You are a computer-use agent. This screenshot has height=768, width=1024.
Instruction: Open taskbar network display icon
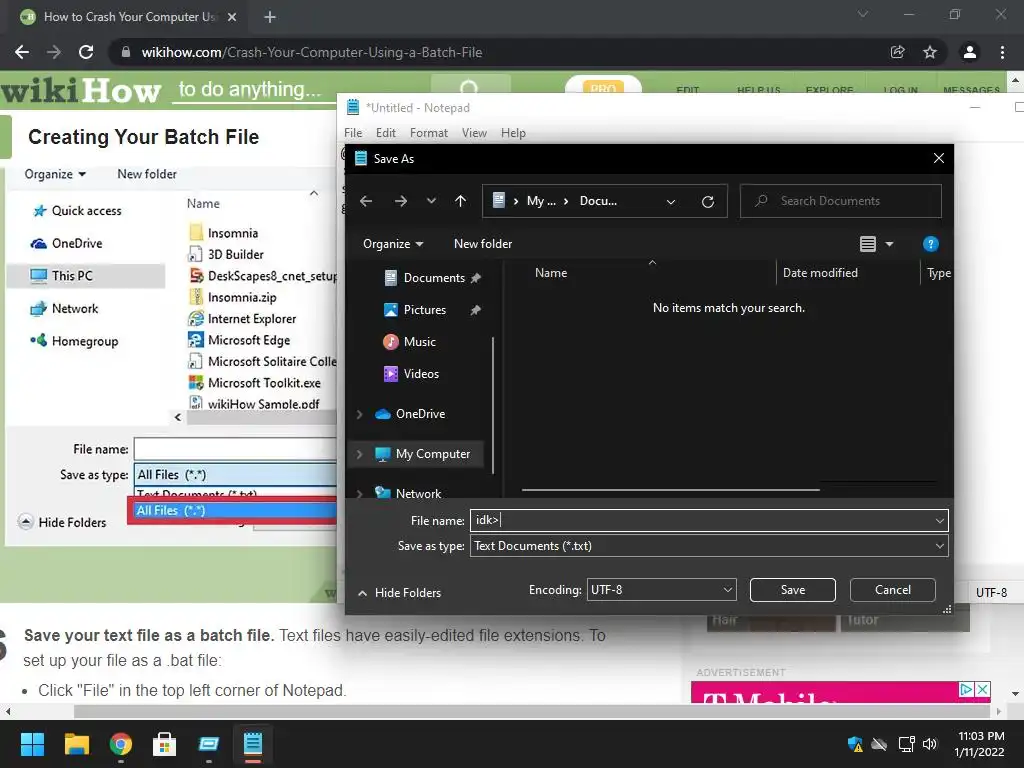tap(906, 744)
